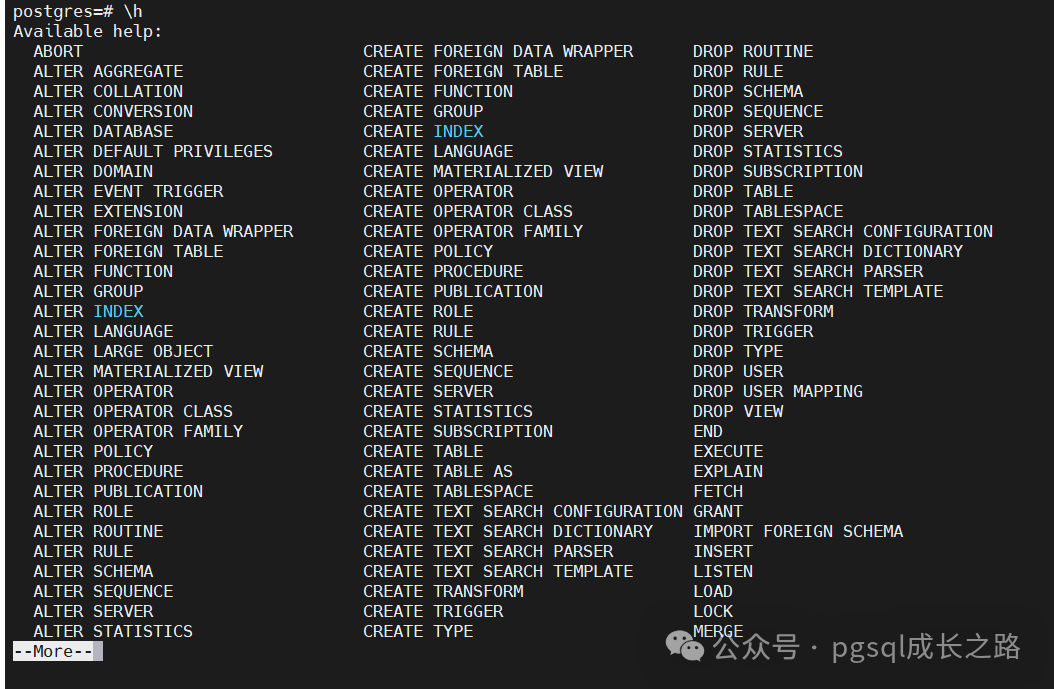This screenshot has height=689, width=1054.
Task: Select the 'LOCK' entry
Action: coord(713,611)
